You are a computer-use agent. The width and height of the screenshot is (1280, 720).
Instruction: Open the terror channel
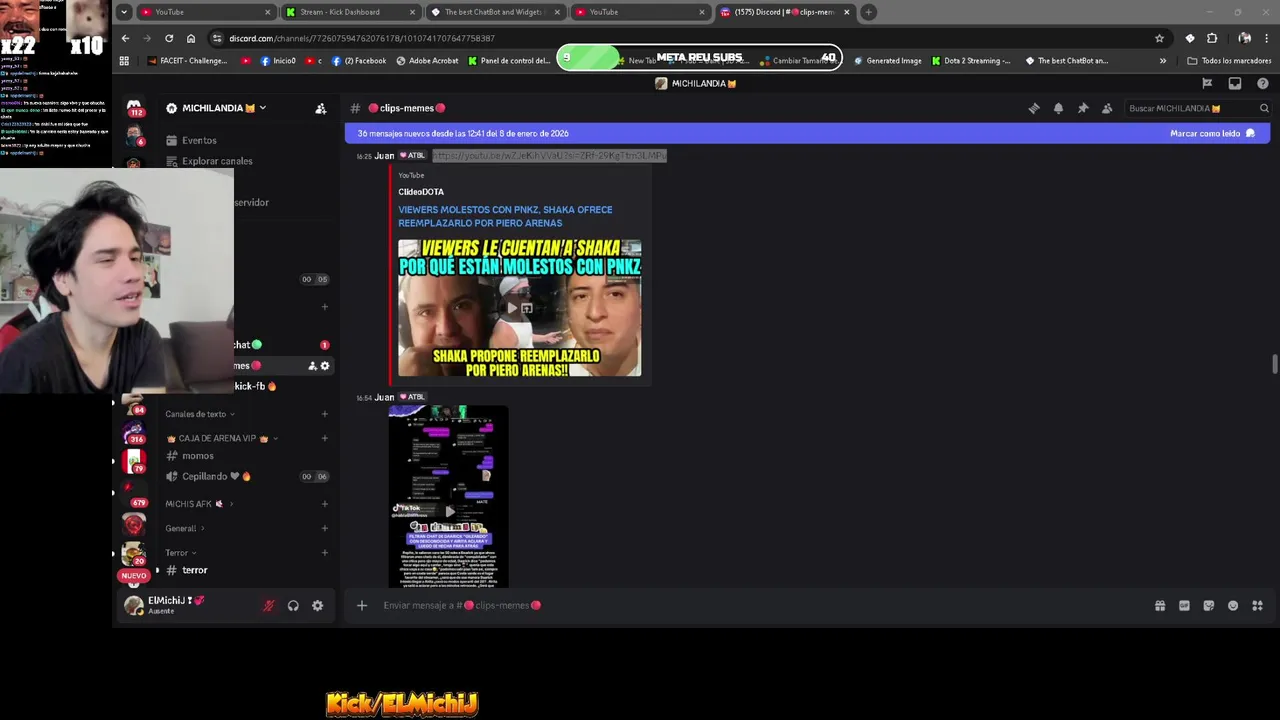(247, 570)
